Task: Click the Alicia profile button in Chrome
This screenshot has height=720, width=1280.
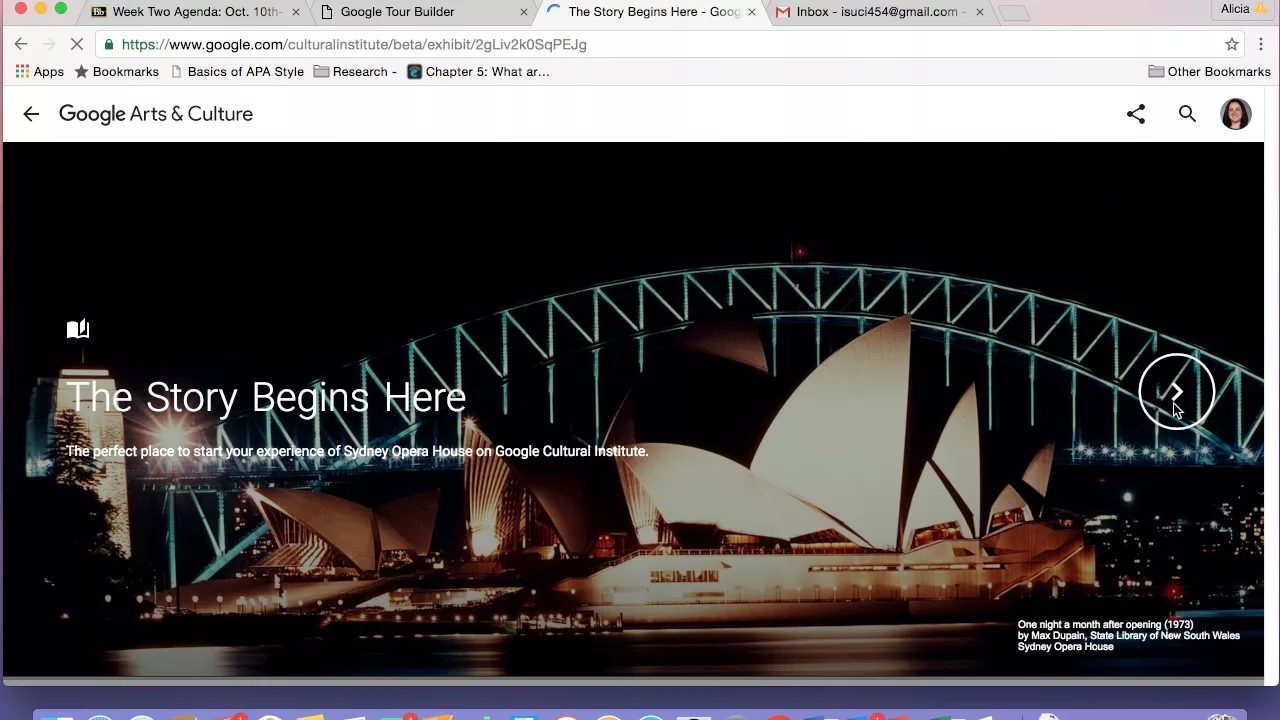Action: pos(1243,9)
